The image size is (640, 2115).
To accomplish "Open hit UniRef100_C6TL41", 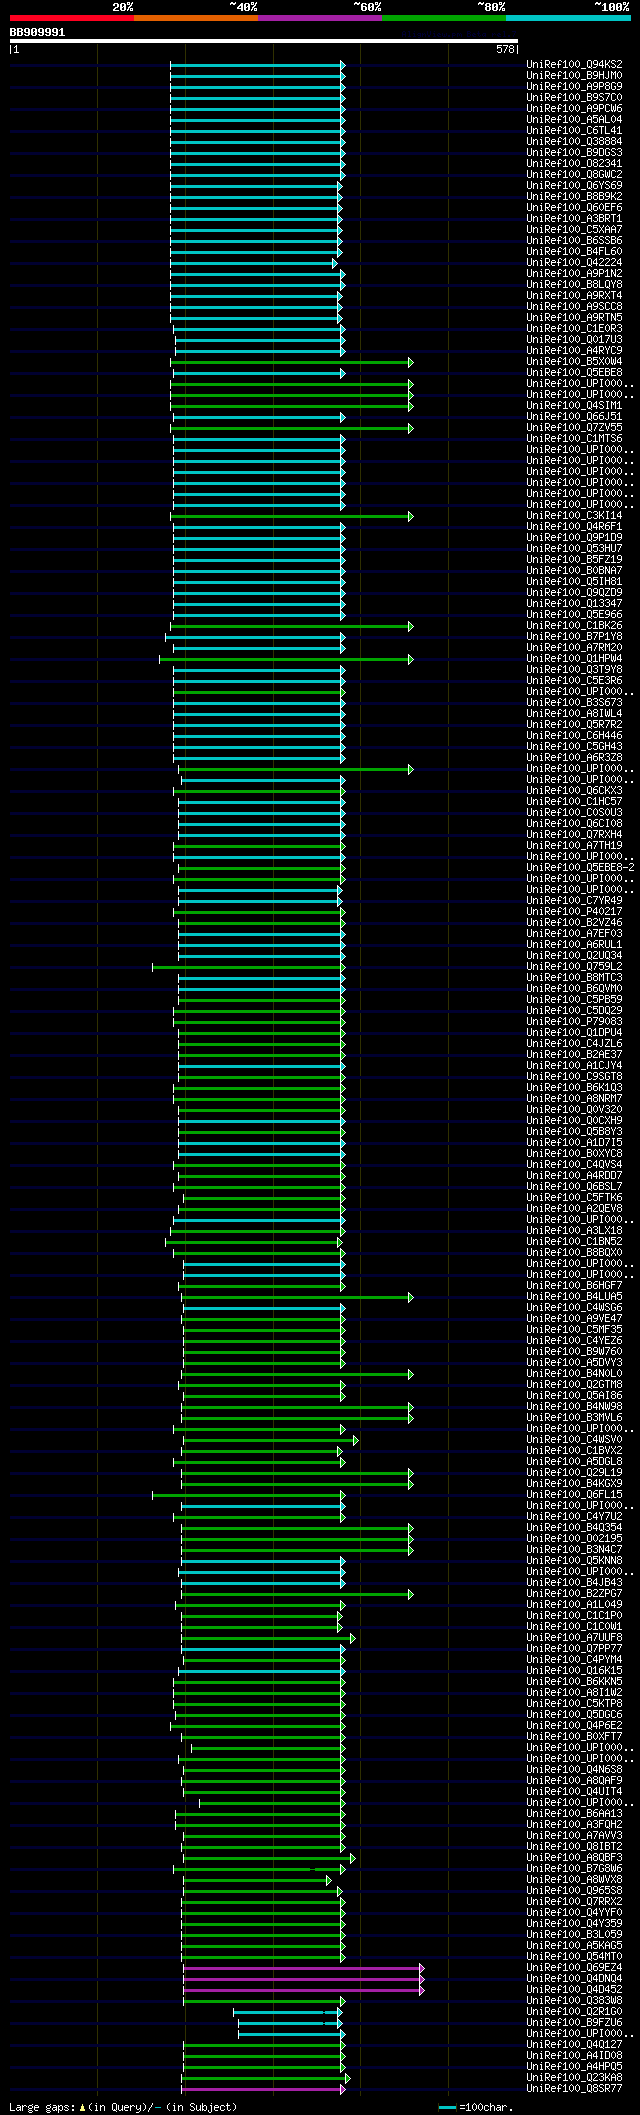I will click(x=574, y=130).
